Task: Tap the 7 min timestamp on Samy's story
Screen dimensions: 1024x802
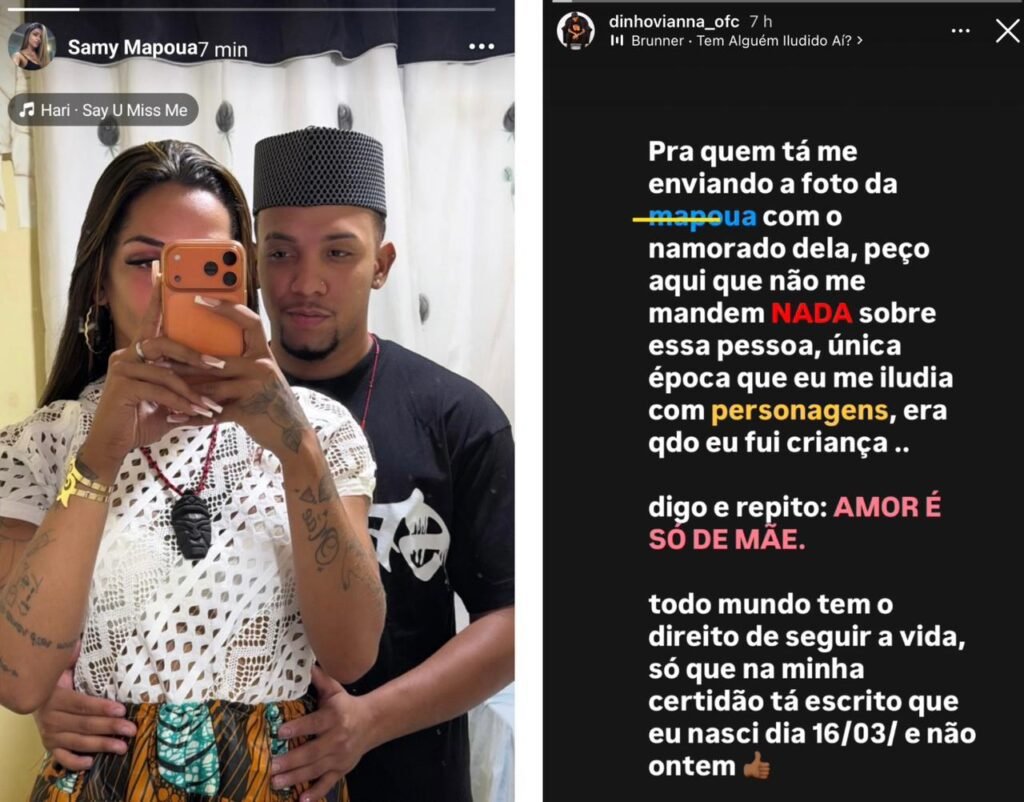Action: [223, 49]
